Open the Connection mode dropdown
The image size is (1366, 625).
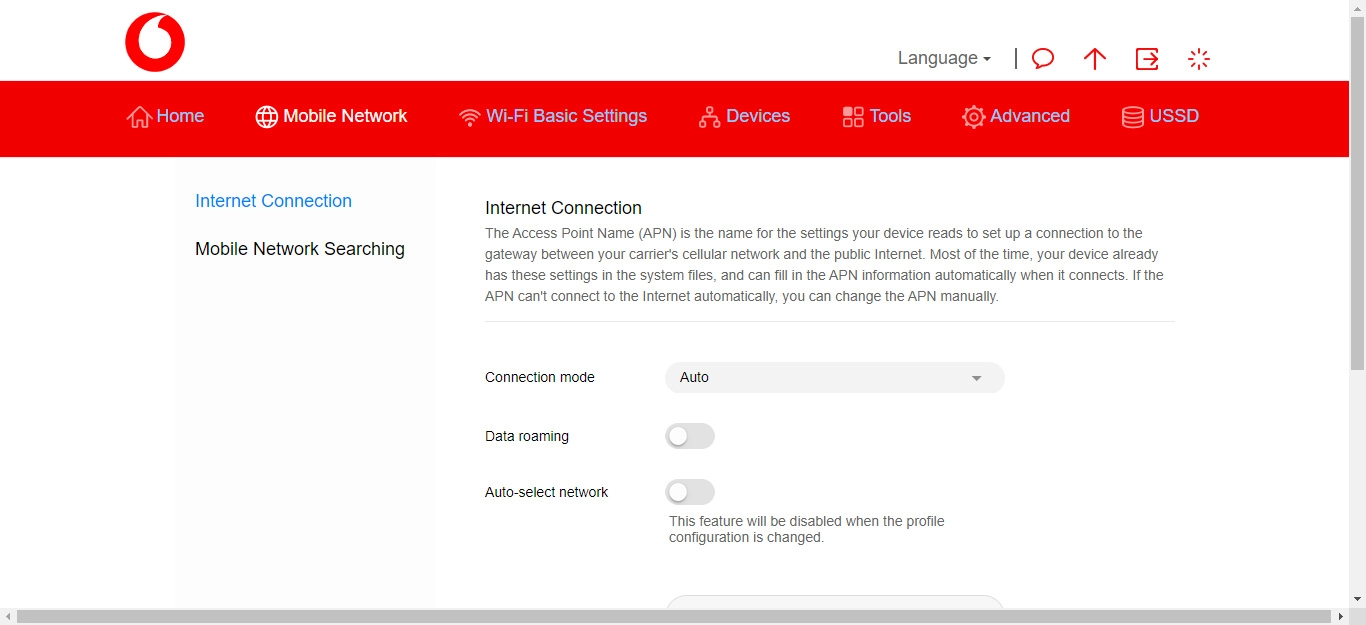coord(834,377)
